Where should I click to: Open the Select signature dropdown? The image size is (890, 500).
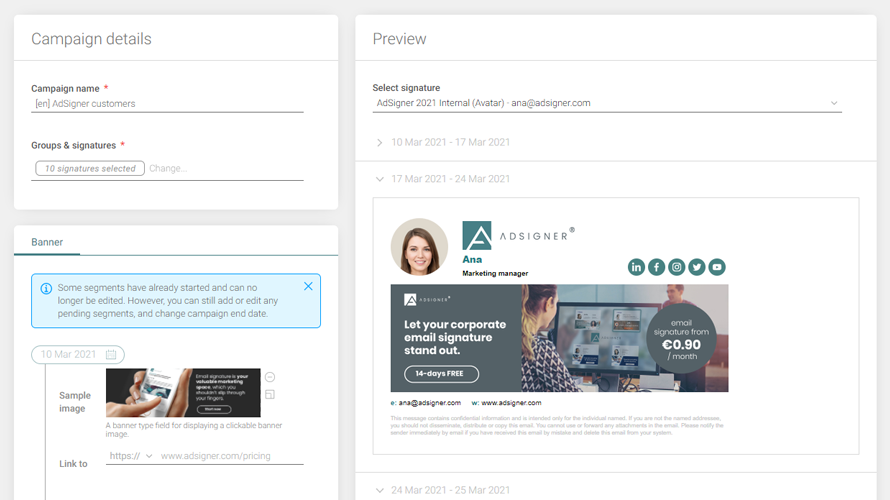point(607,103)
